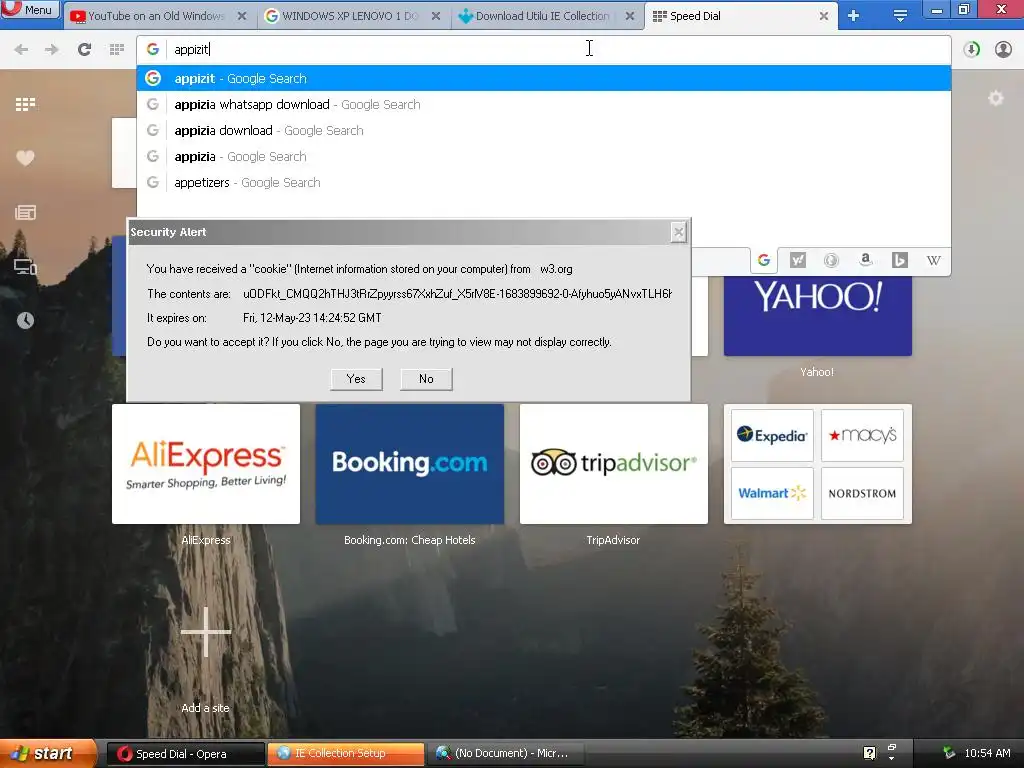Open macy's in the folder tile
Image resolution: width=1024 pixels, height=768 pixels.
(862, 436)
